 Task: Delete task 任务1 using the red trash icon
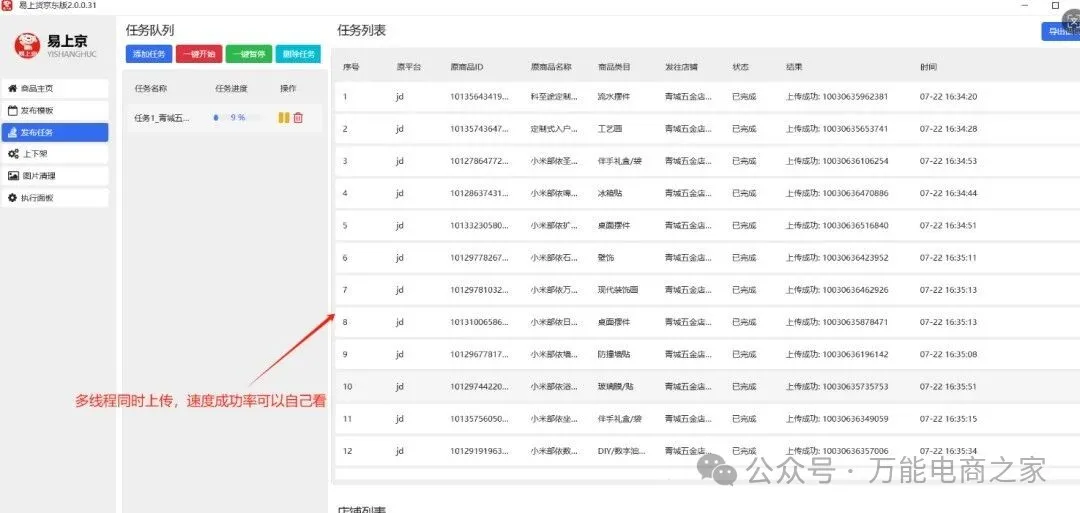[x=298, y=118]
